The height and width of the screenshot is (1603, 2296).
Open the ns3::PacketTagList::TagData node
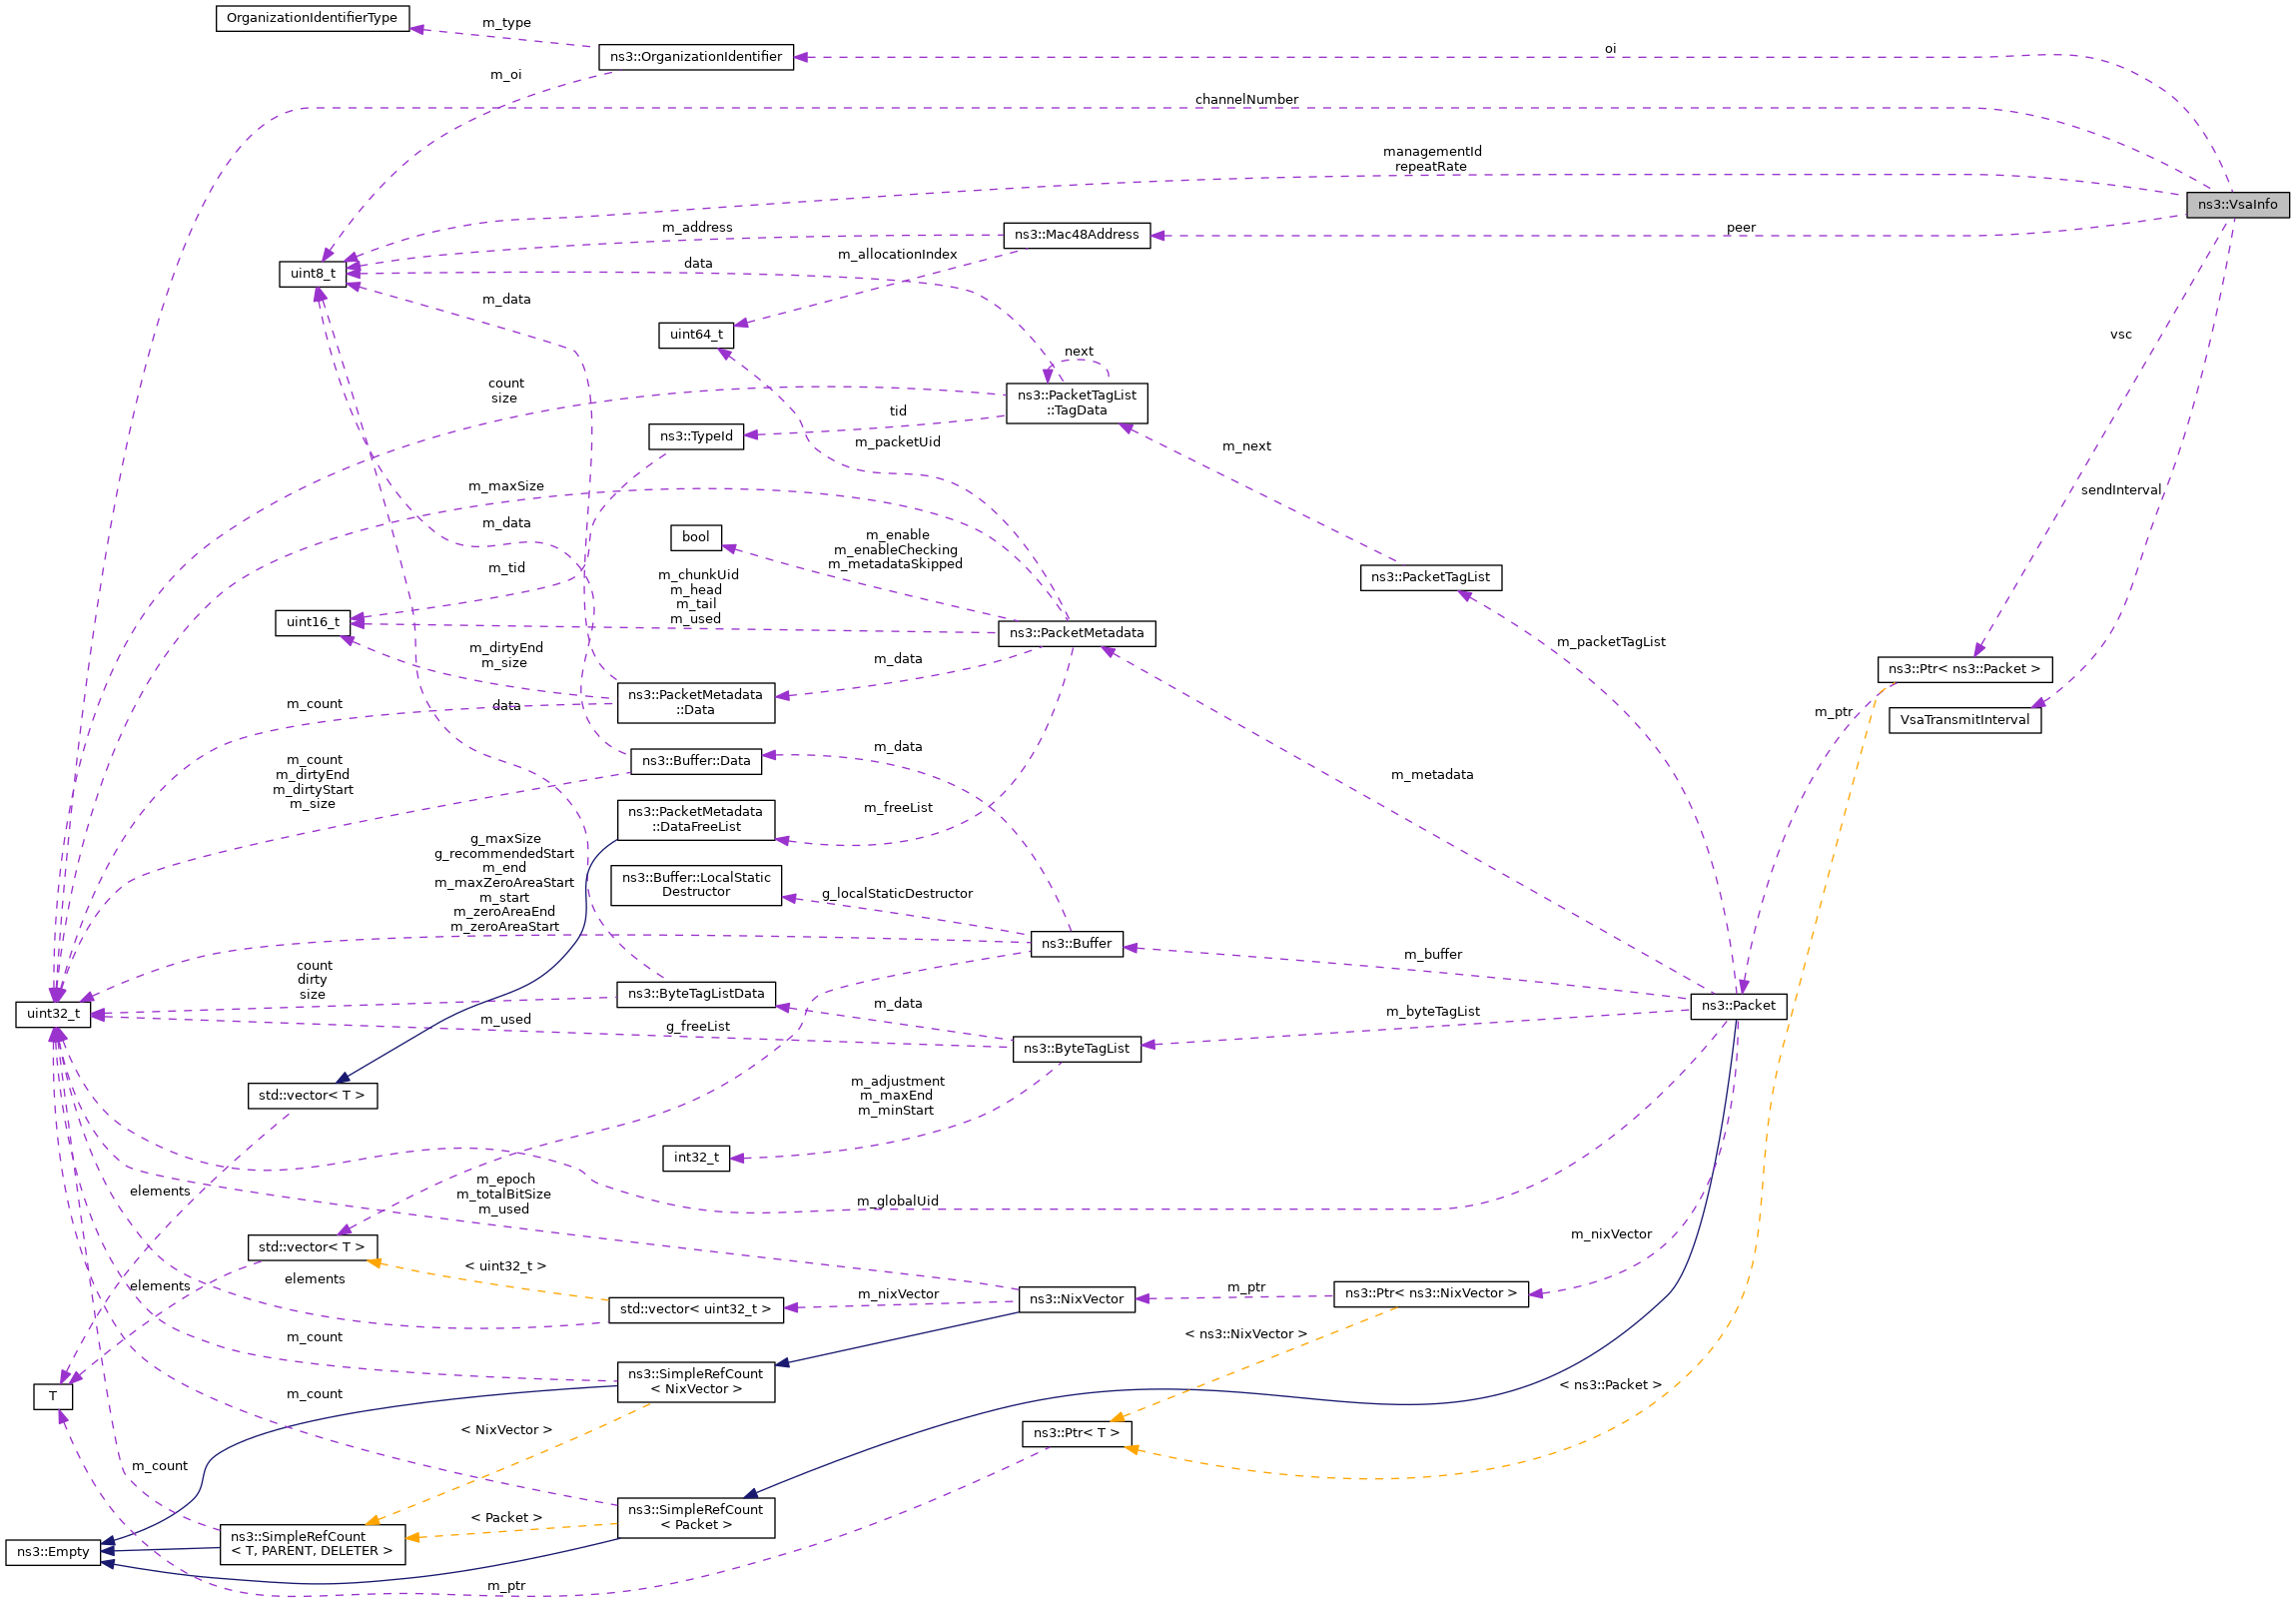tap(1076, 403)
